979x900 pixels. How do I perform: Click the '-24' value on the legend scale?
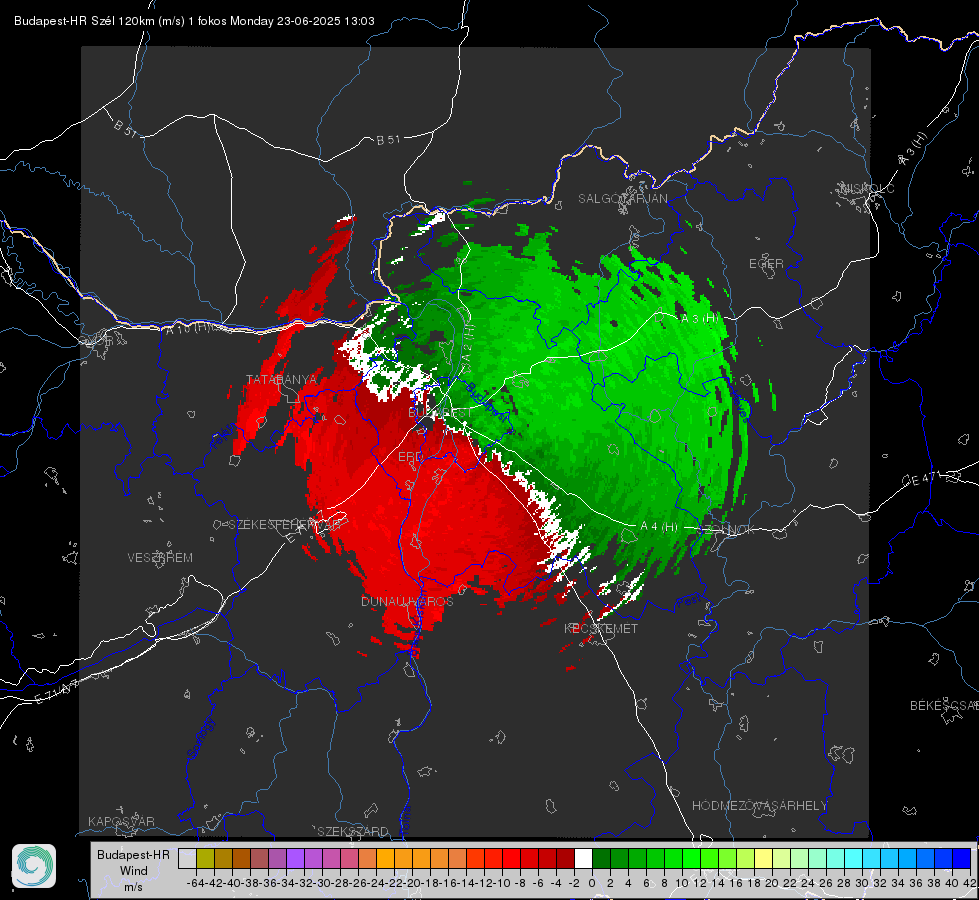(x=376, y=883)
